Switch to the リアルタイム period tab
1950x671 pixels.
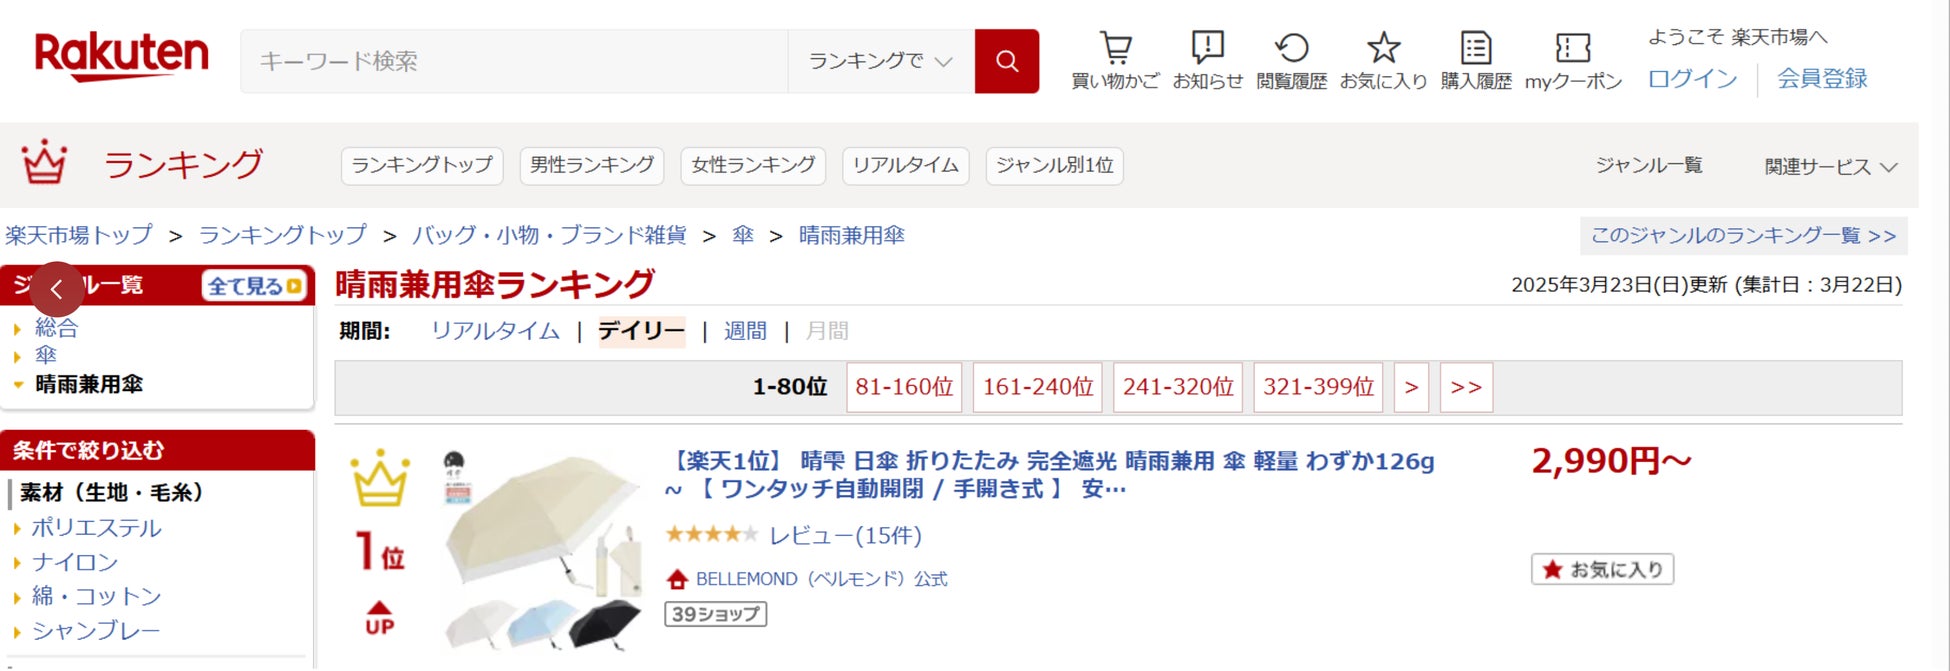(x=495, y=331)
